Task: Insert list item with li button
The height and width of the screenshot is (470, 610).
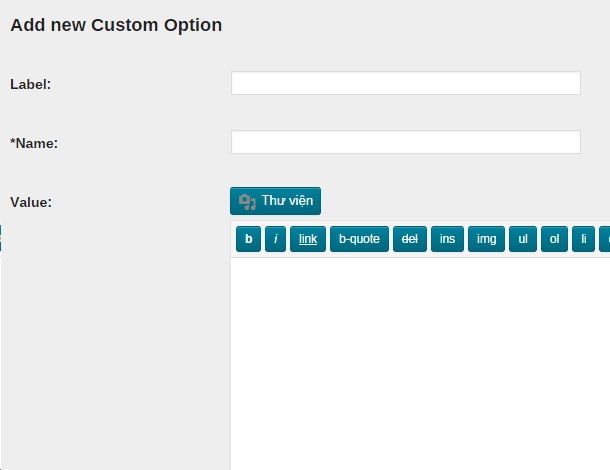Action: 583,239
